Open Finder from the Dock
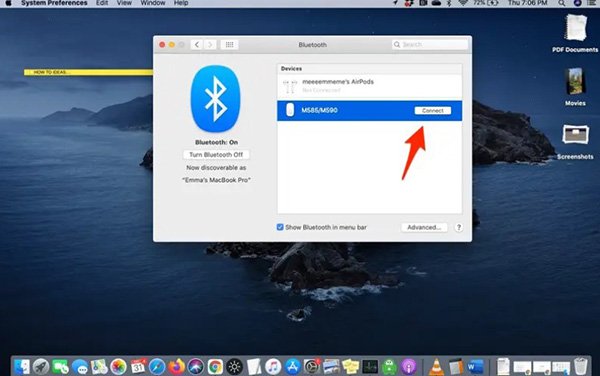The image size is (600, 376). (x=22, y=367)
